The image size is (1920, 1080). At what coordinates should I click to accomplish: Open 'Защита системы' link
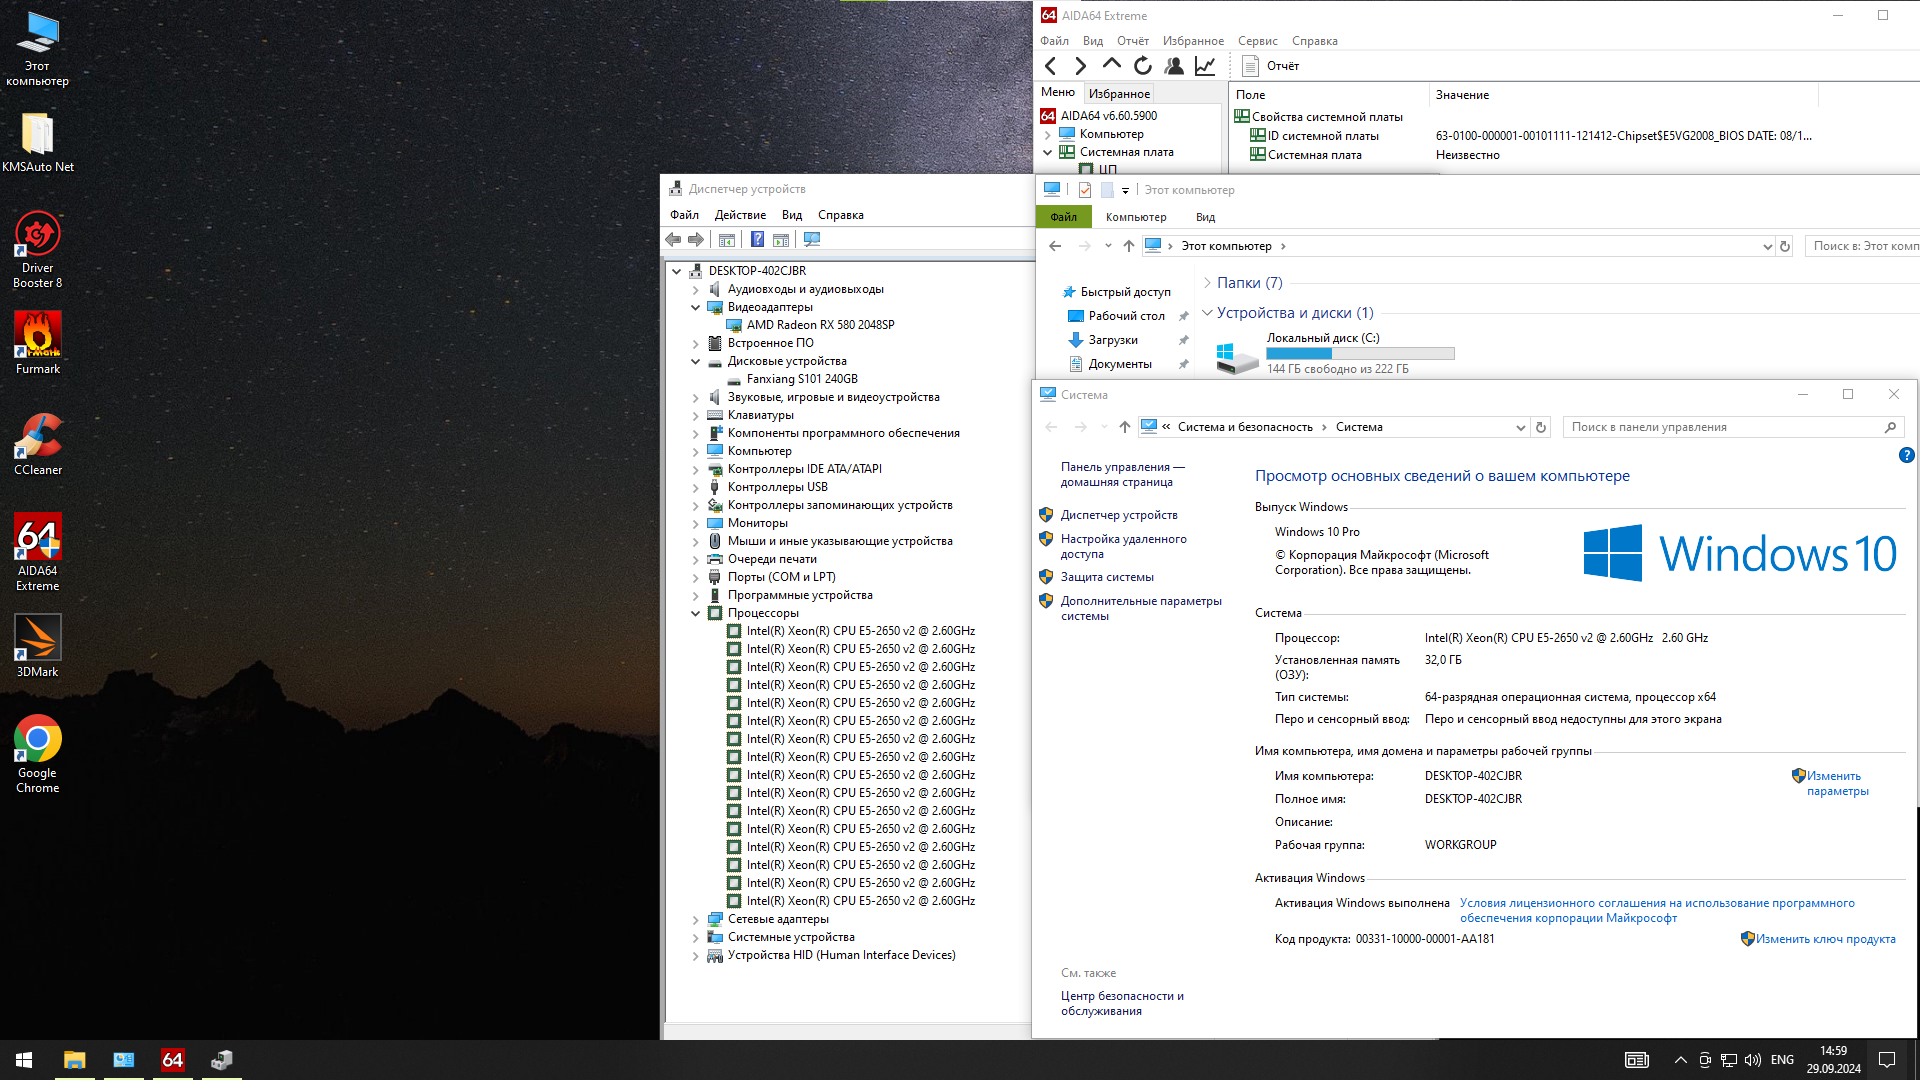click(x=1107, y=577)
